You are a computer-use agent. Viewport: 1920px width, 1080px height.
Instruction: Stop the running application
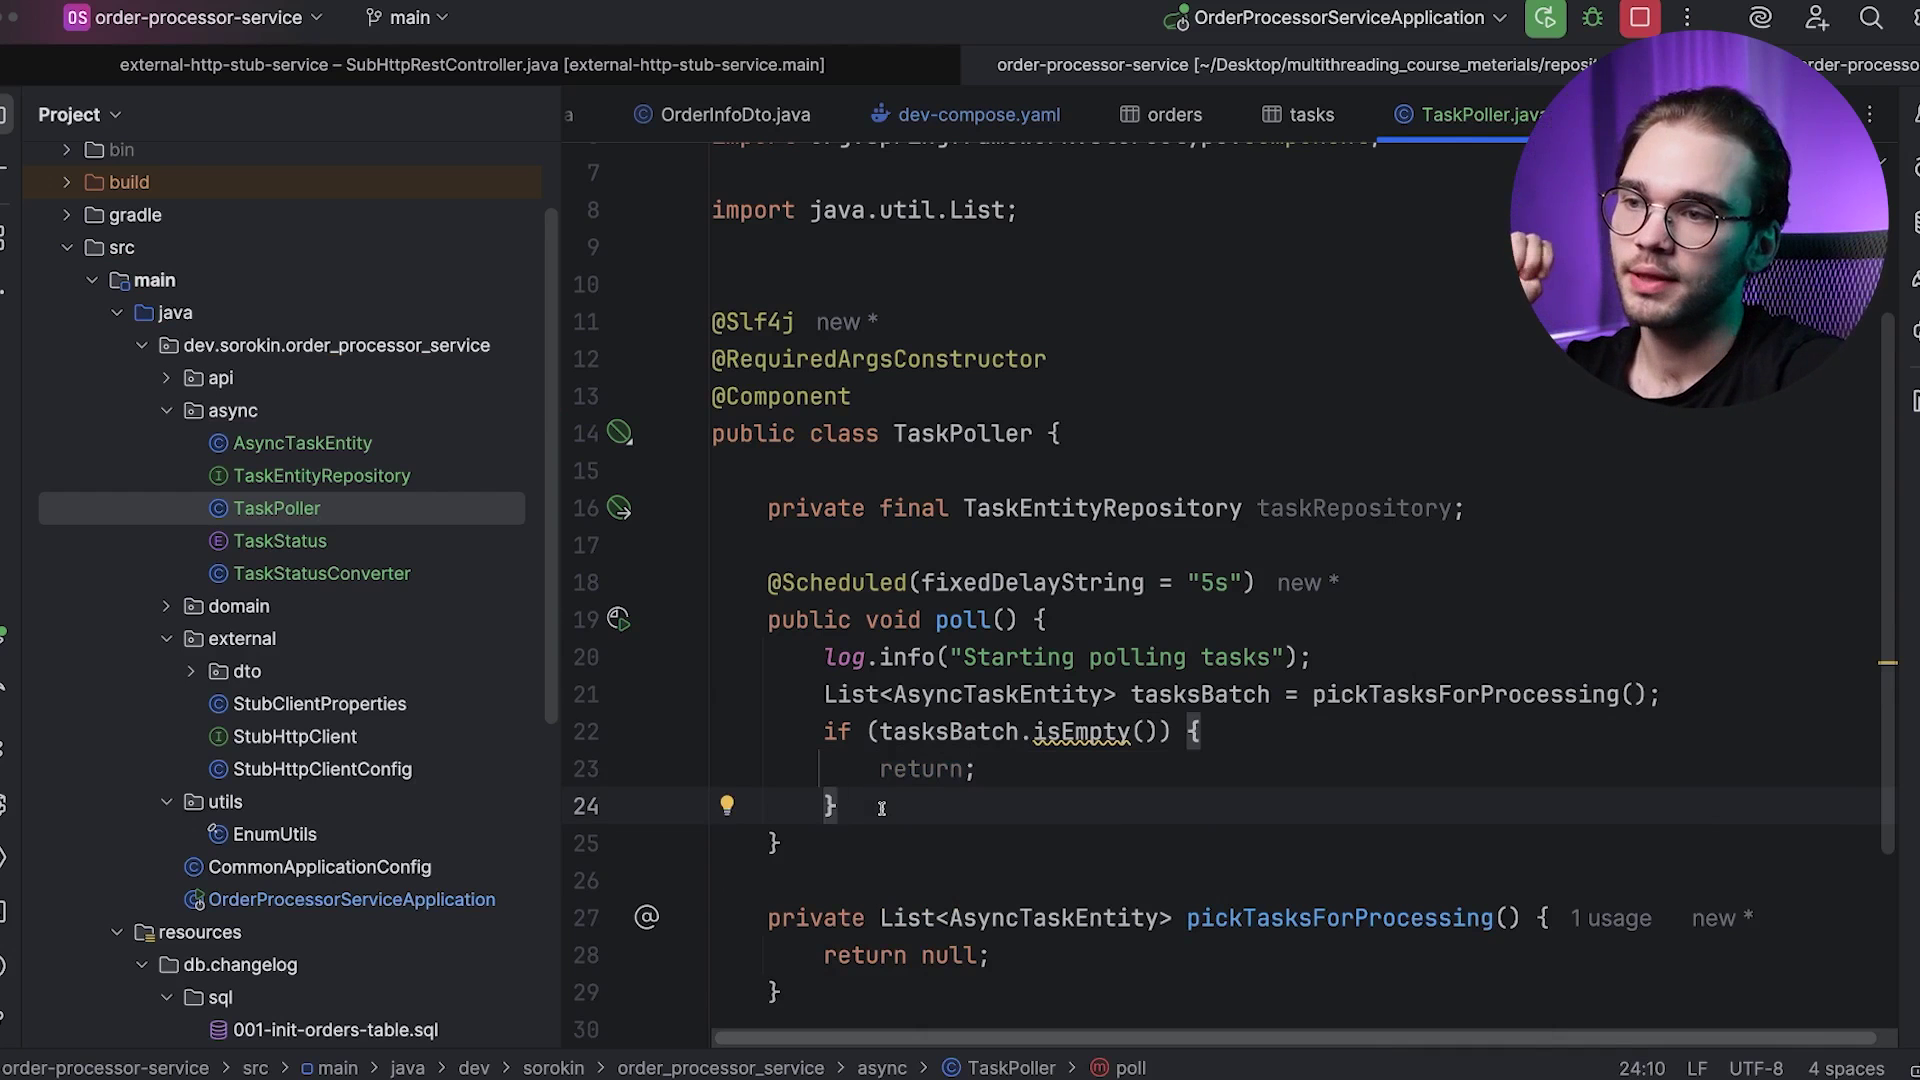[x=1640, y=18]
